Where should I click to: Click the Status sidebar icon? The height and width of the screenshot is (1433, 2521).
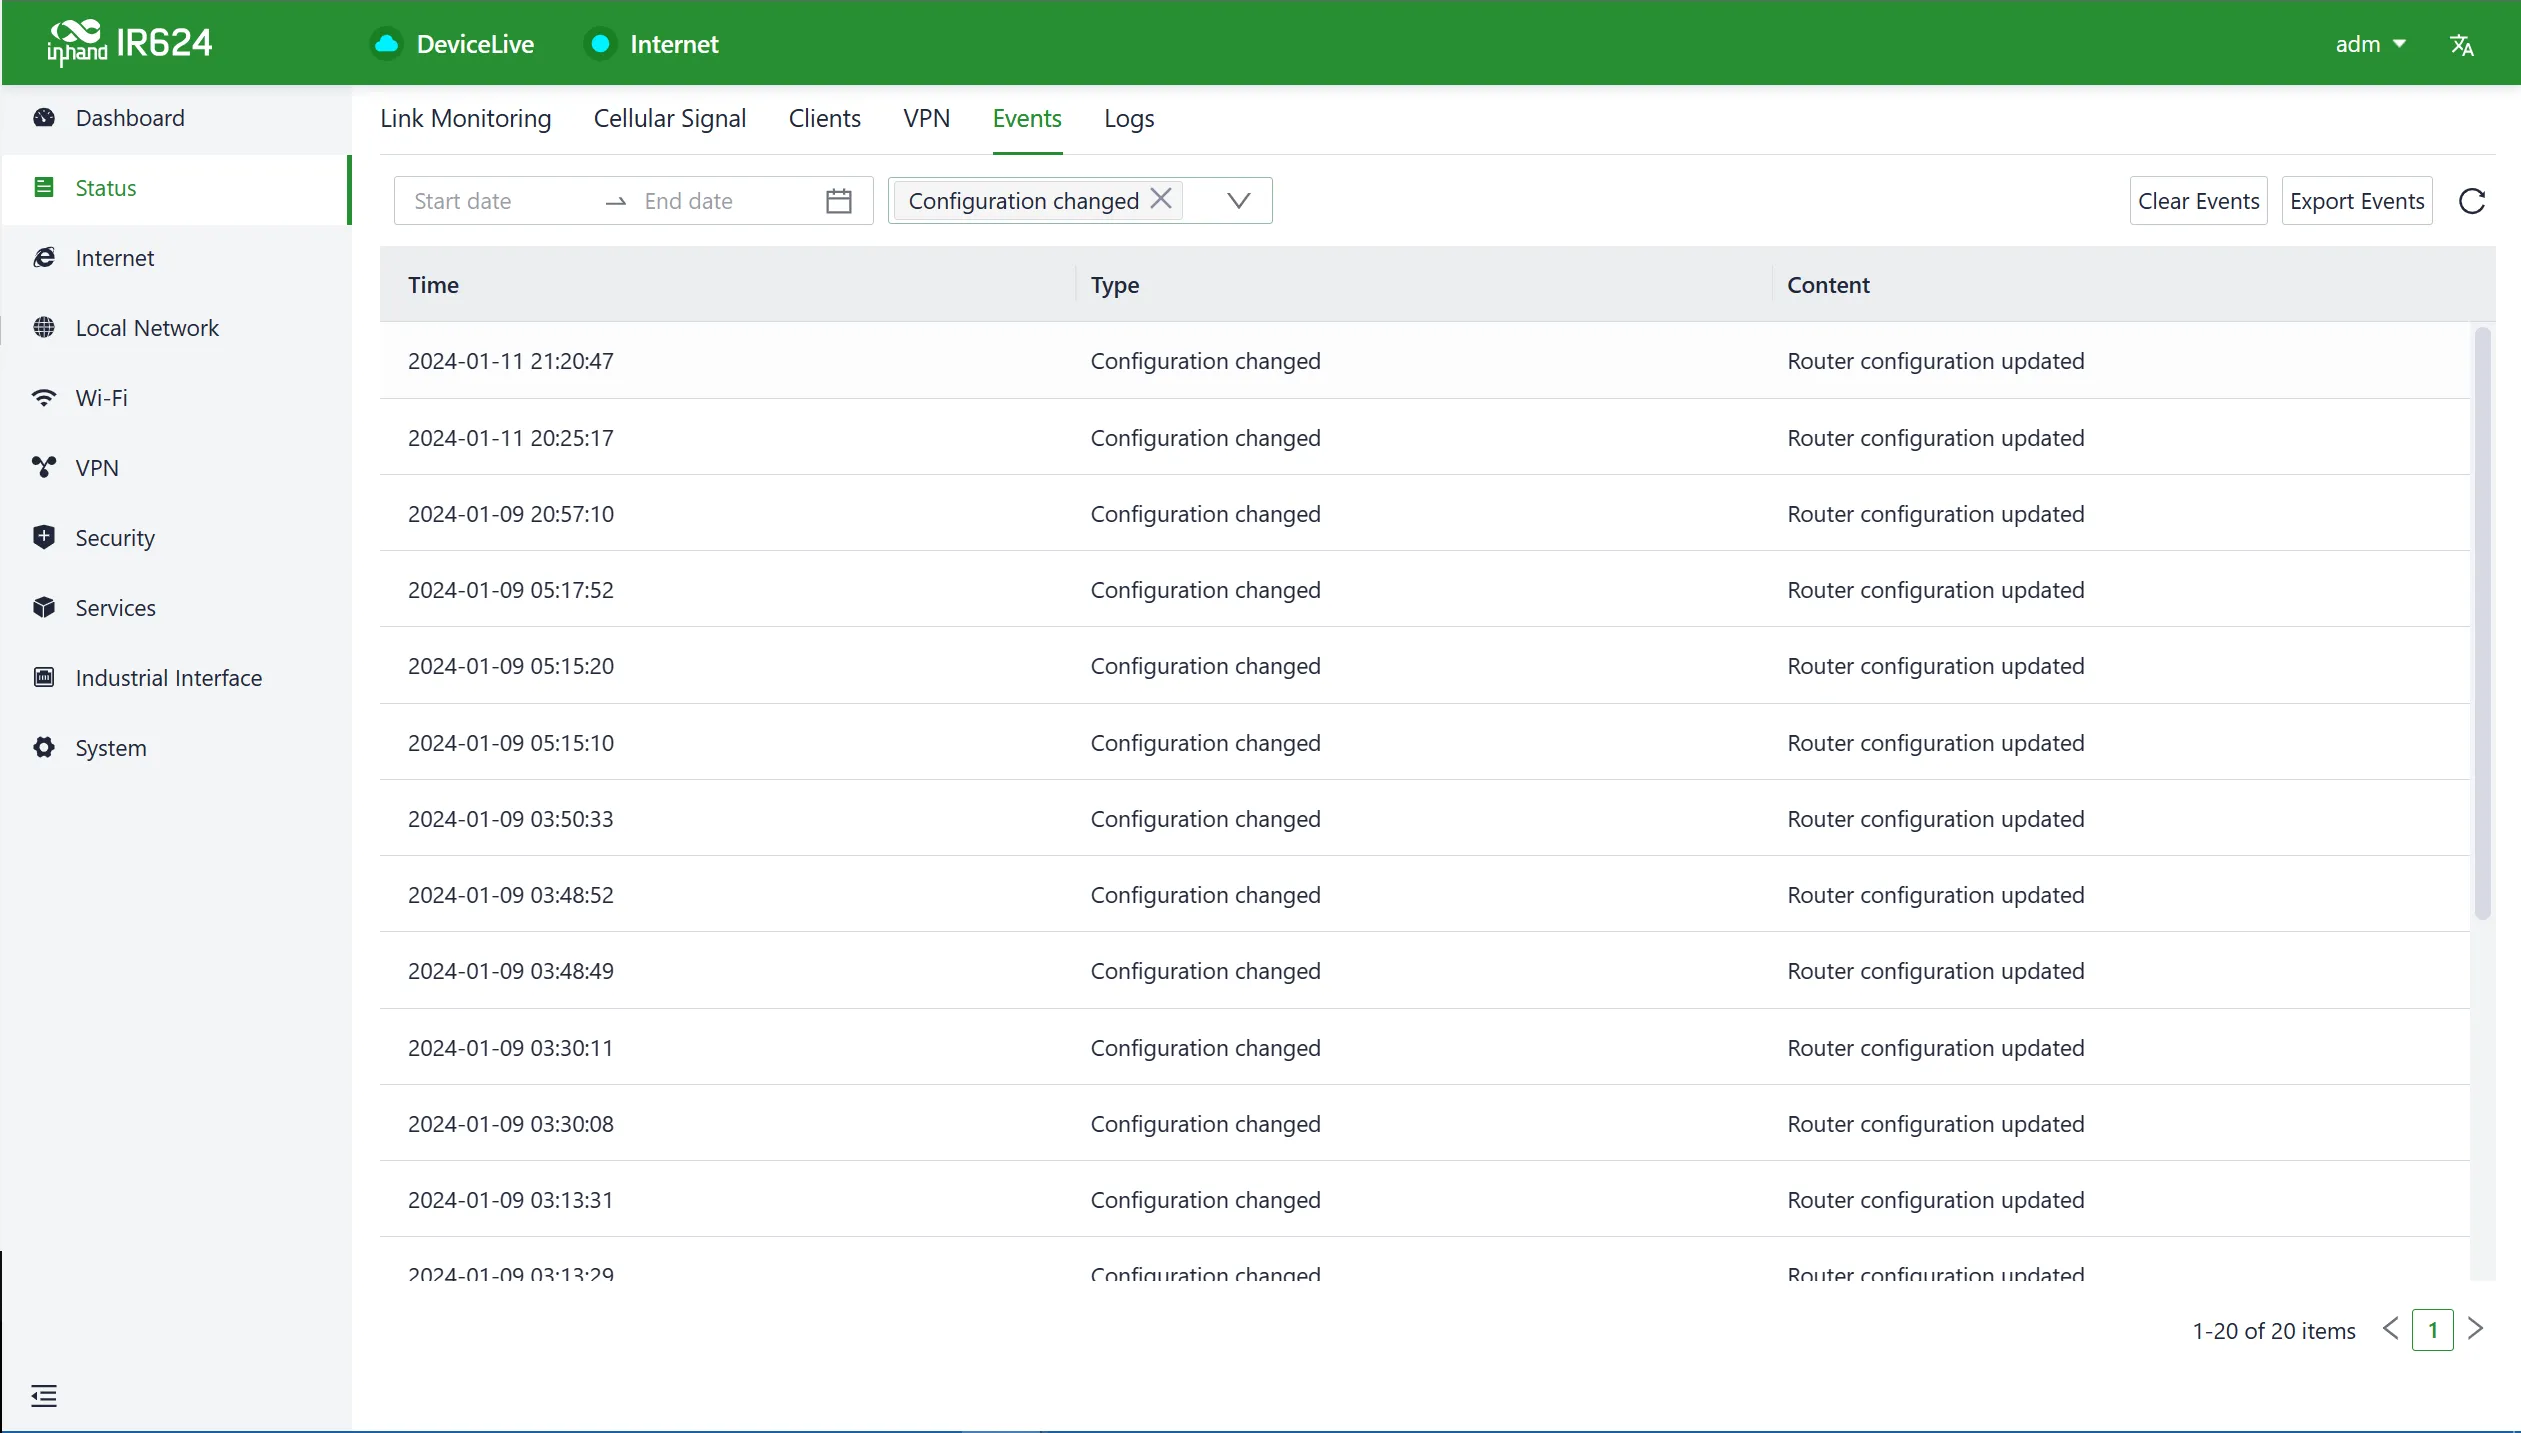[44, 188]
